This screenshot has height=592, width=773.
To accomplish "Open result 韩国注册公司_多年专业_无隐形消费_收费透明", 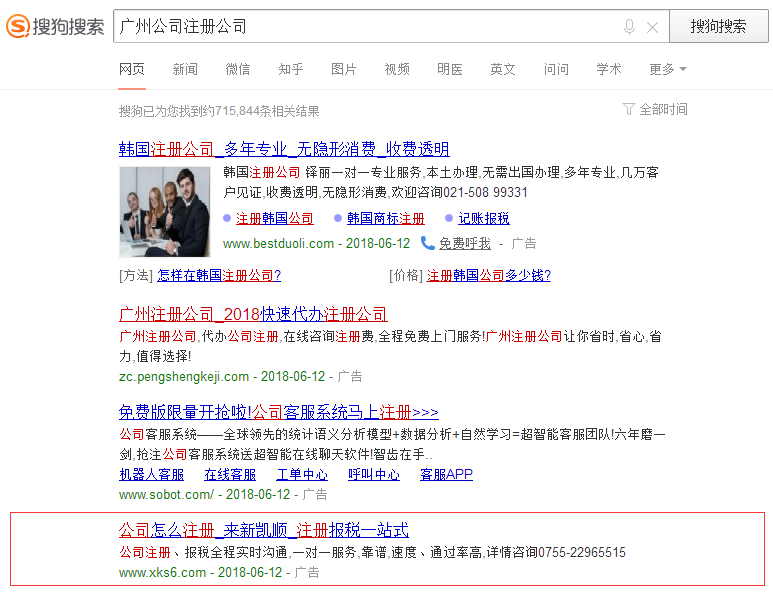I will [284, 149].
